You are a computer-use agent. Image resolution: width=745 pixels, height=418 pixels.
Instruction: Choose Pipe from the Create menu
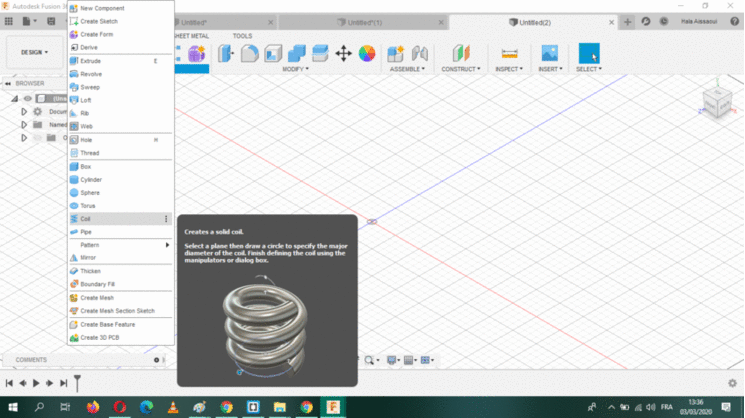click(x=120, y=232)
